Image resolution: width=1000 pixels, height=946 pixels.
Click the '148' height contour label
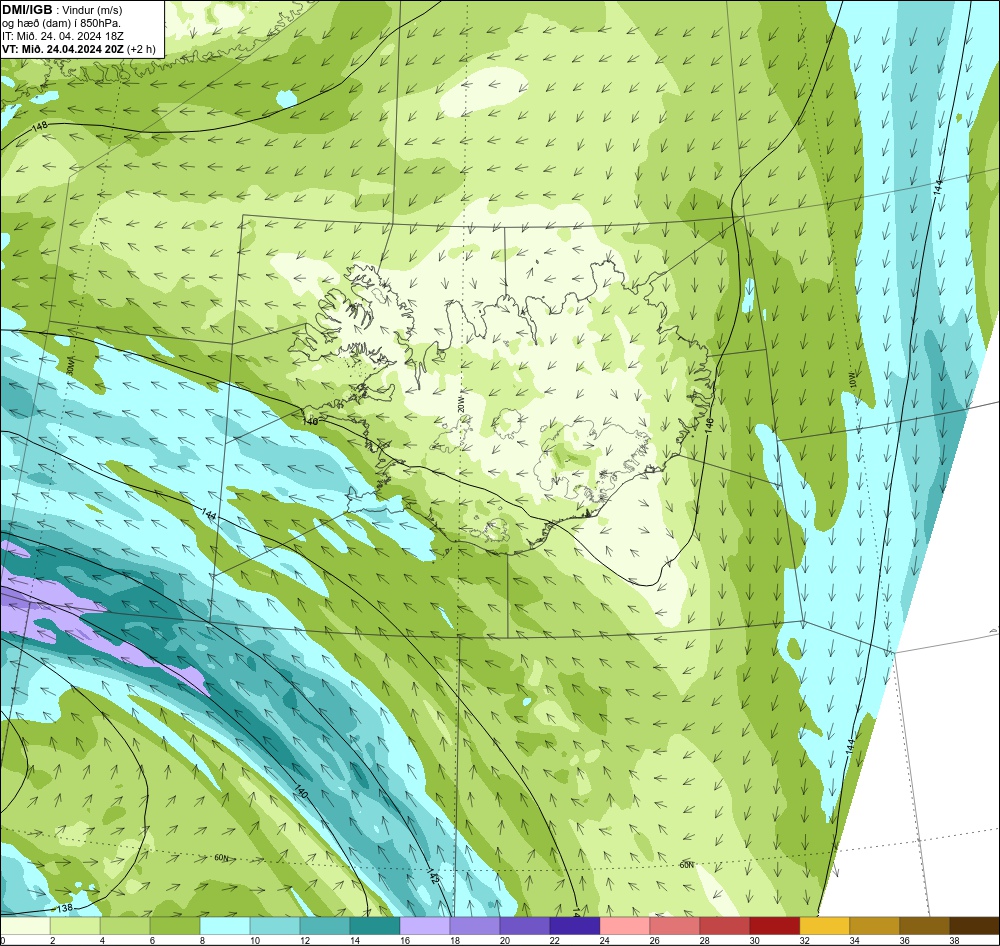coord(40,127)
